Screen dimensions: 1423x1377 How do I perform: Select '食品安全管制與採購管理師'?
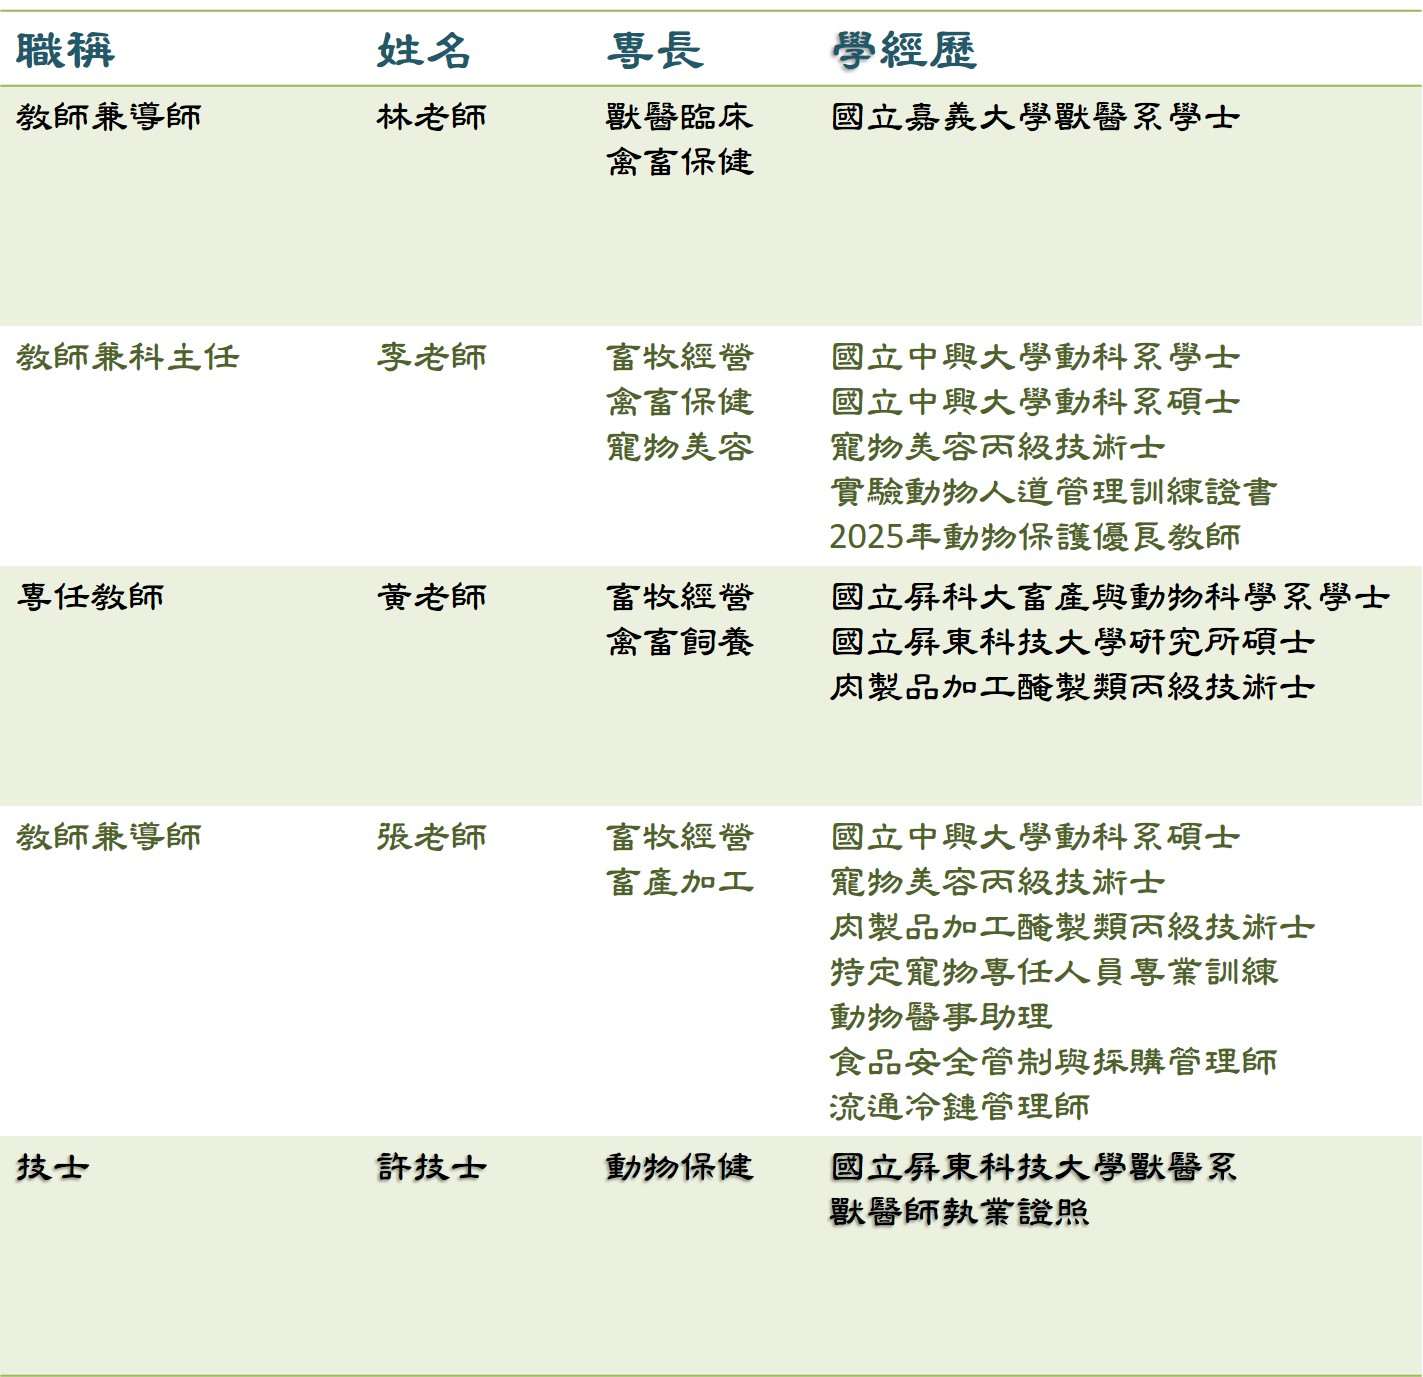(1054, 1062)
